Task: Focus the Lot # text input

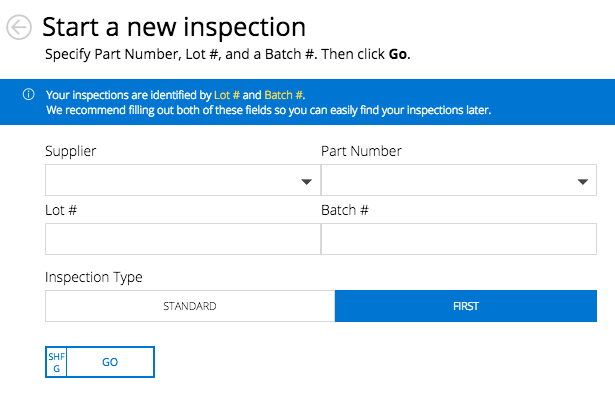Action: pyautogui.click(x=182, y=239)
